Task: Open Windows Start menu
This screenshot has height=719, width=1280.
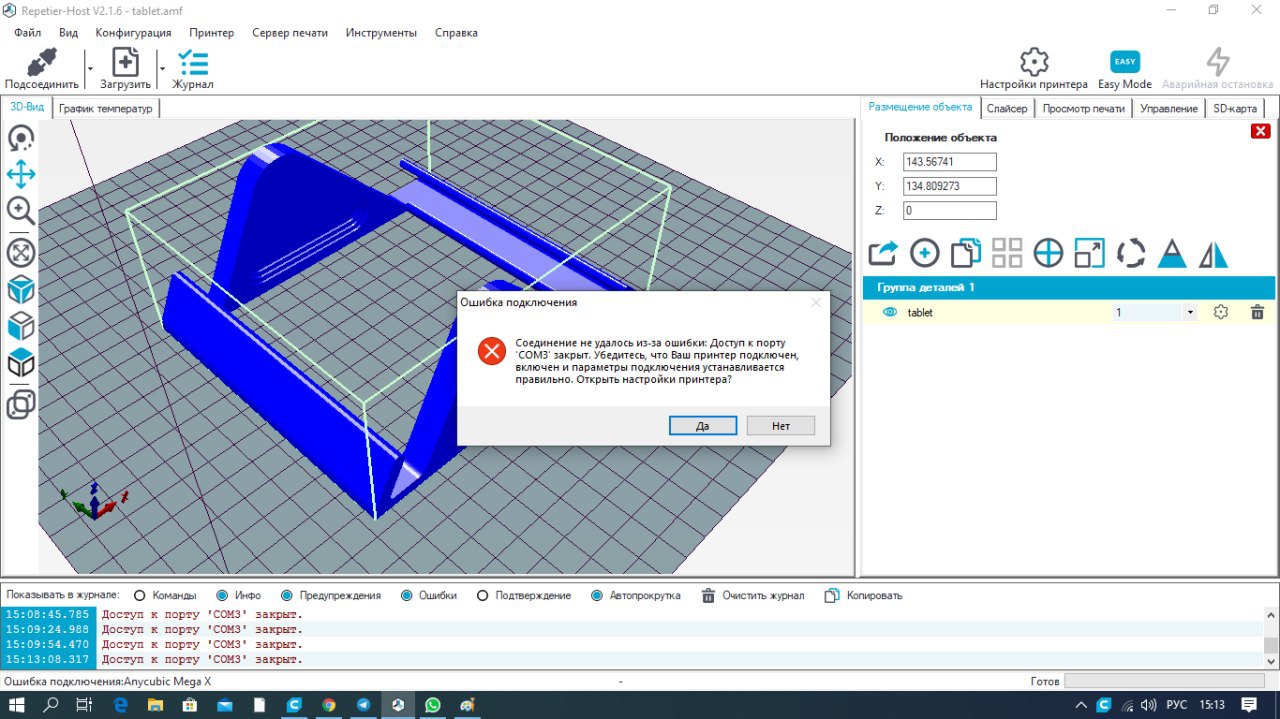Action: (17, 705)
